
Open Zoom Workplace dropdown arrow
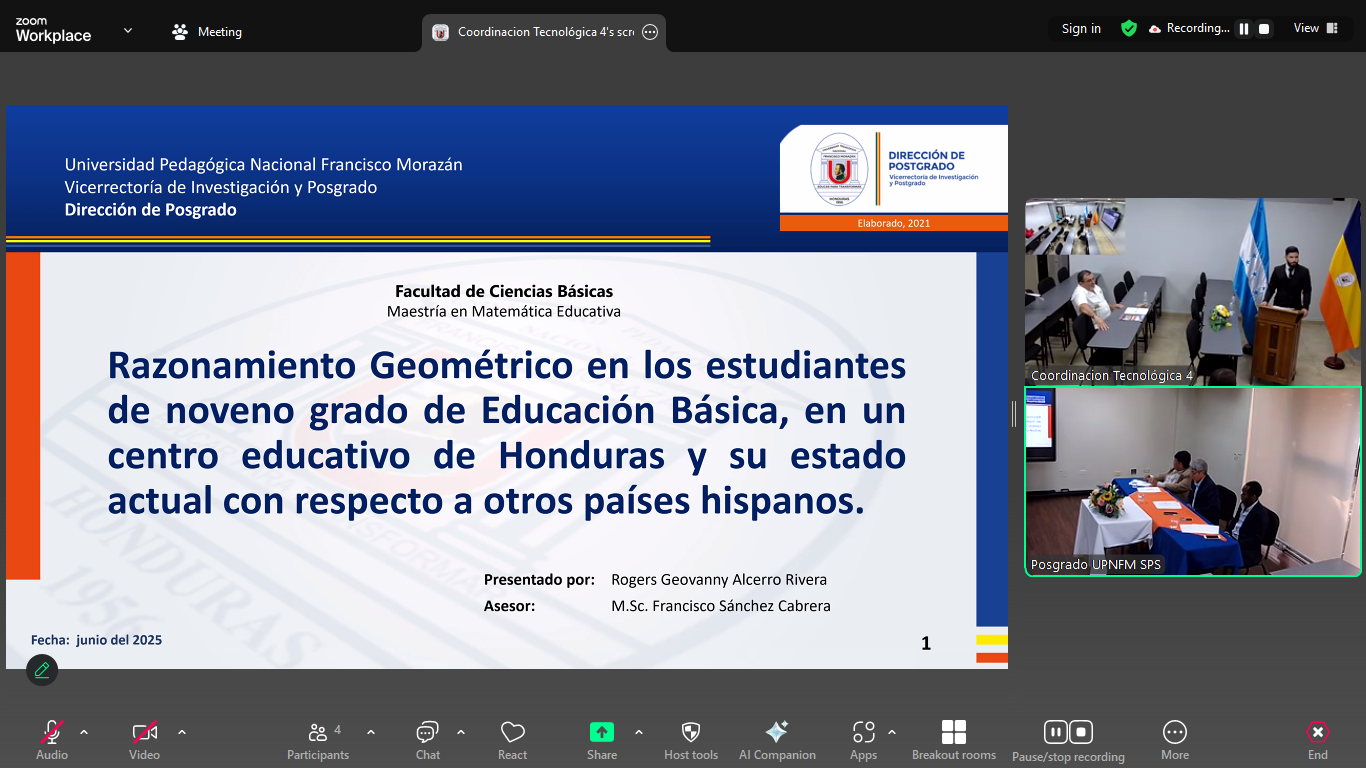click(x=128, y=30)
